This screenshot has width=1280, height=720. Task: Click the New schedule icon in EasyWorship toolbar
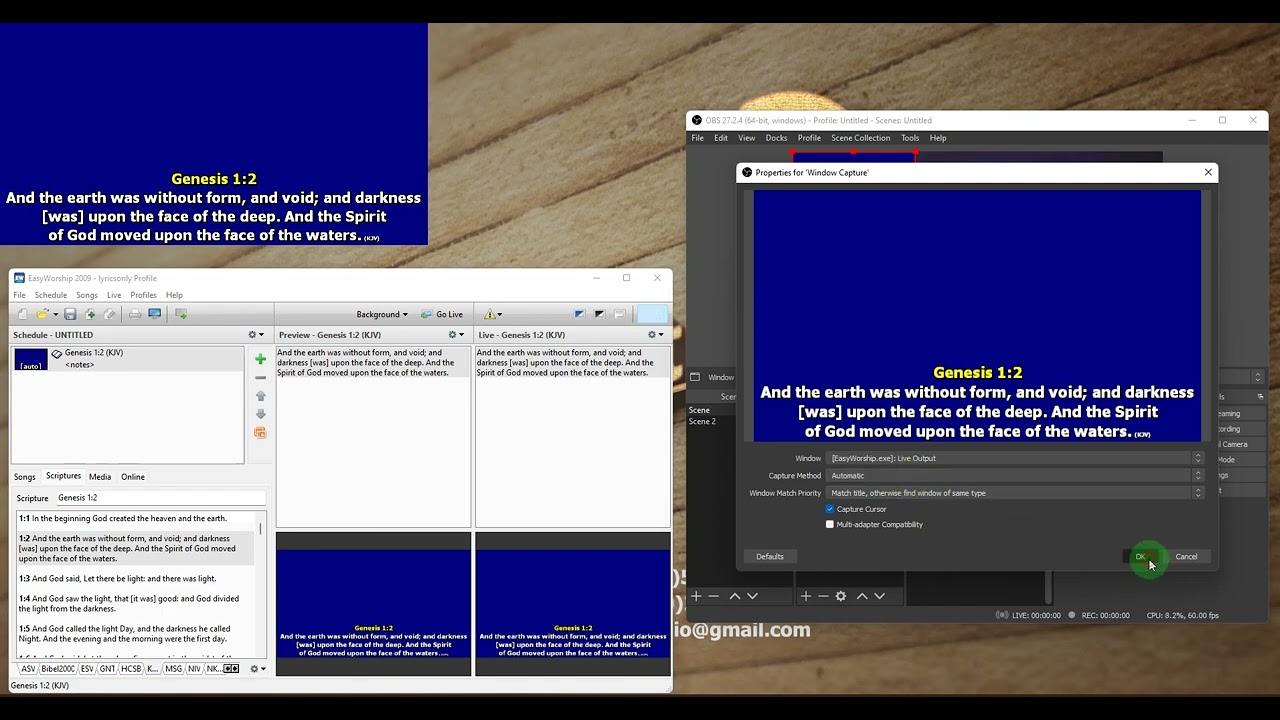coord(23,314)
